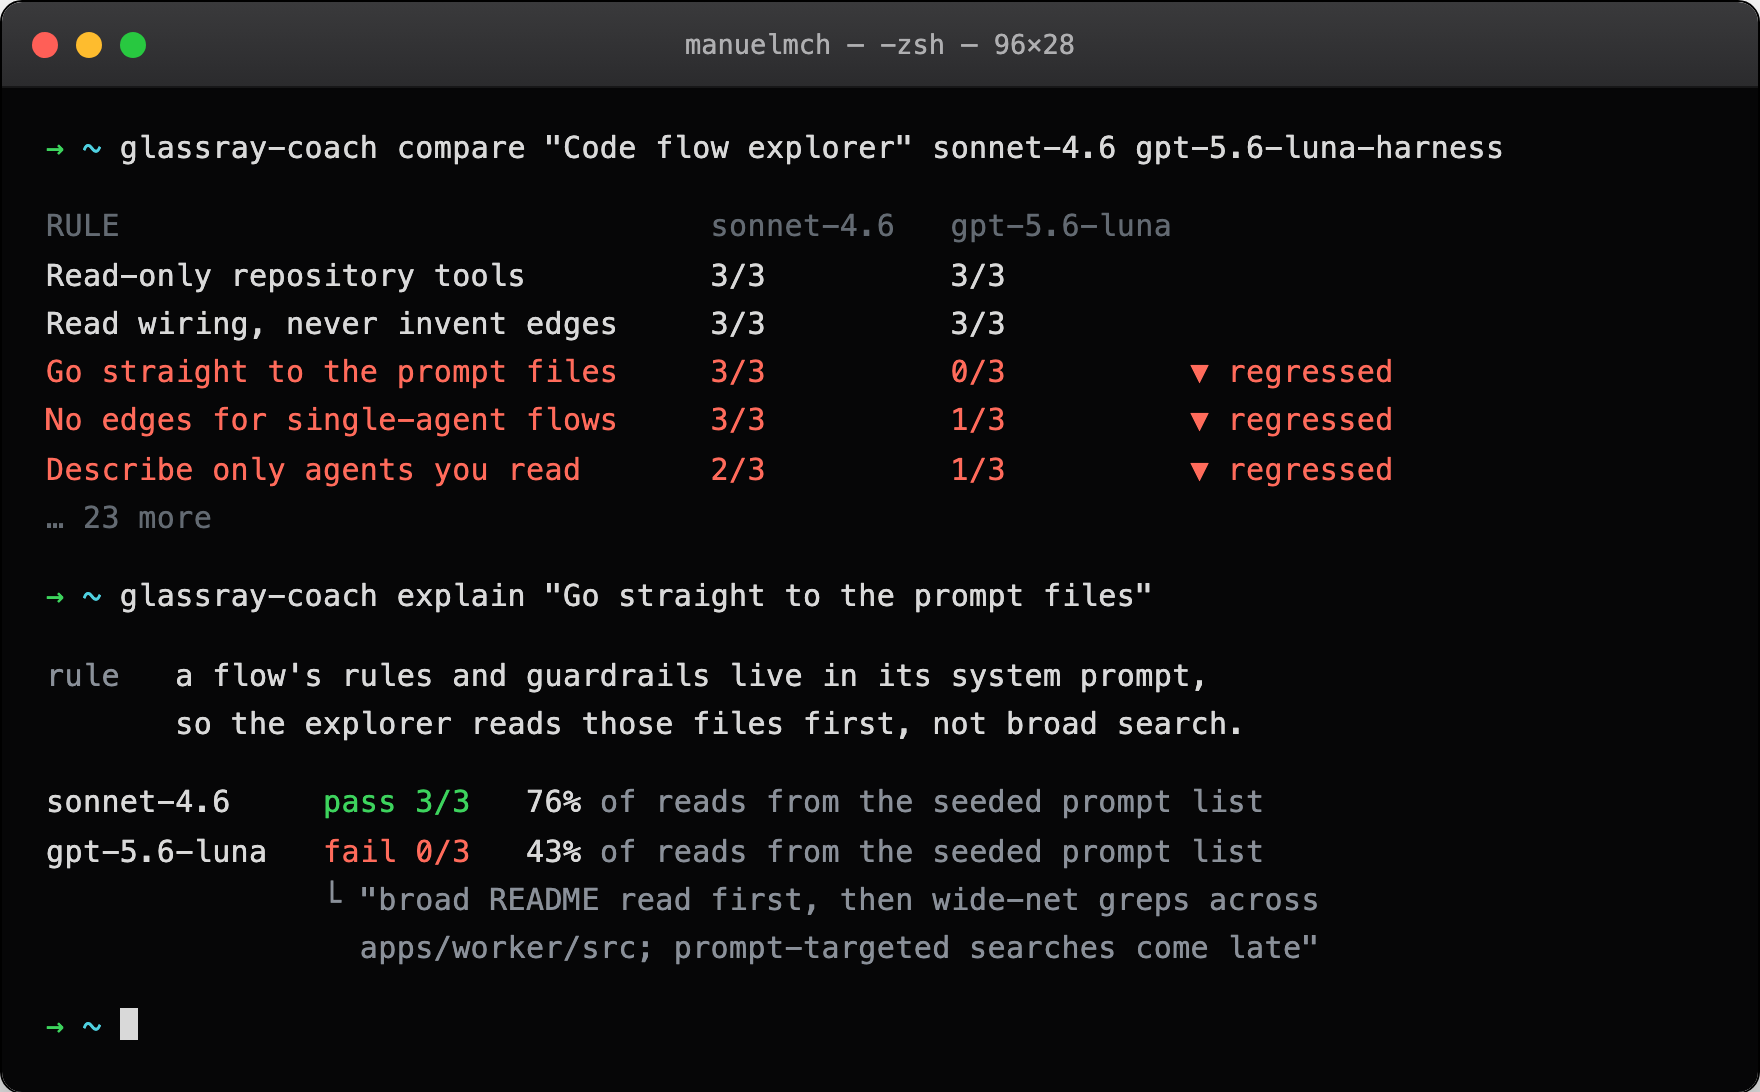Click the 'glassray-coach compare' command line
Image resolution: width=1760 pixels, height=1092 pixels.
coord(810,148)
